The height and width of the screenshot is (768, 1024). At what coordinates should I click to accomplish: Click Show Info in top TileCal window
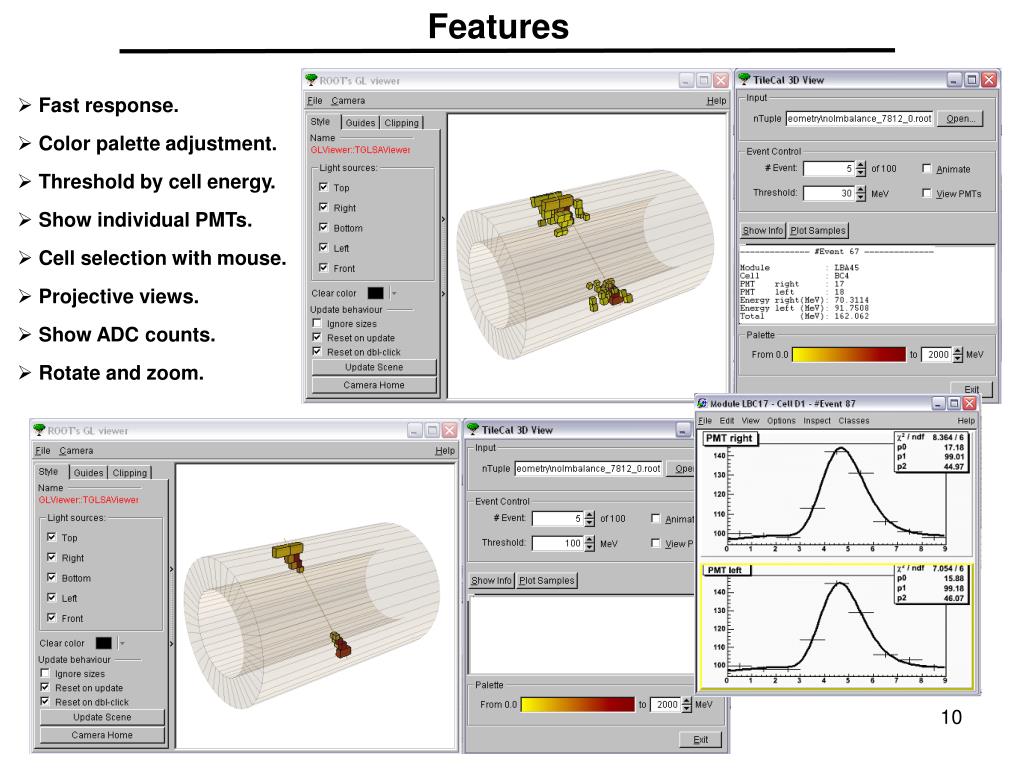pos(763,231)
